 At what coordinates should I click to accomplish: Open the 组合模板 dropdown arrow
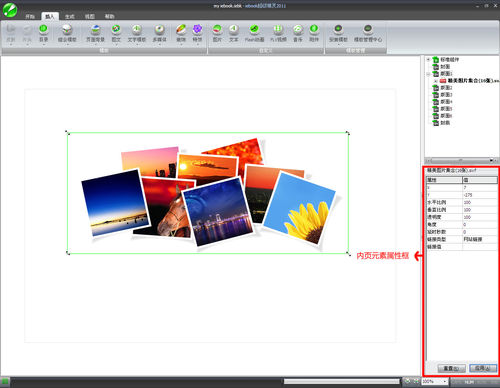pos(67,44)
